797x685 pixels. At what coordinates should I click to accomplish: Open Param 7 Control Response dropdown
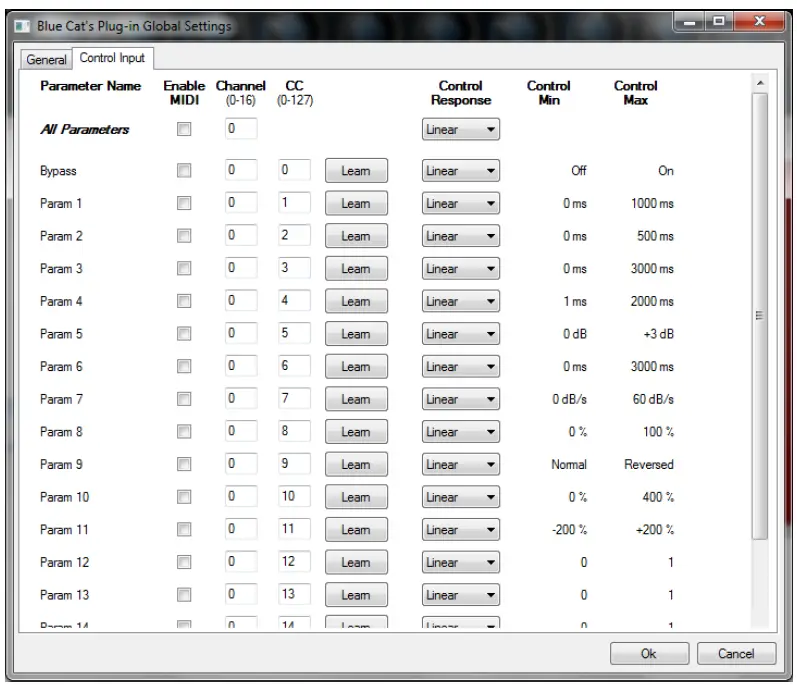coord(461,399)
